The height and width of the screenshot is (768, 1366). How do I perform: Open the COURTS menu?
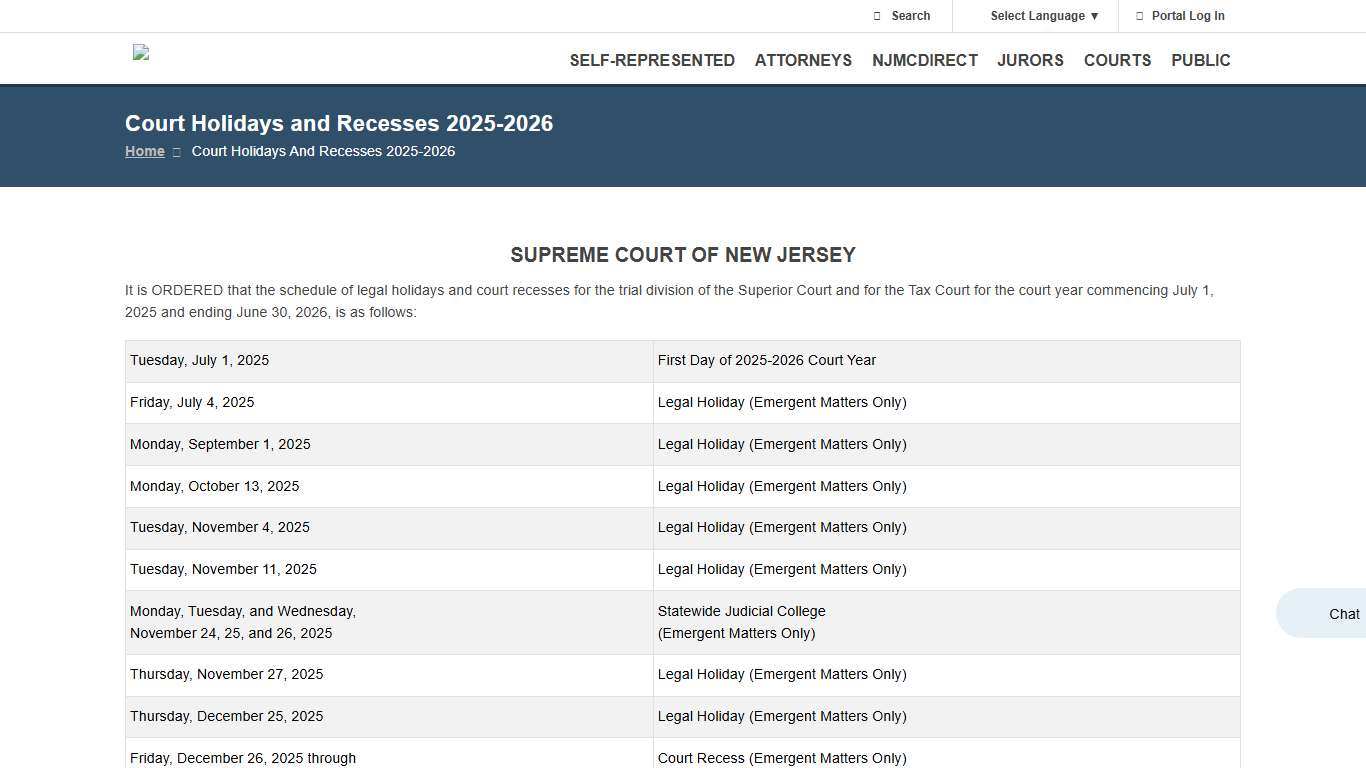click(x=1117, y=60)
